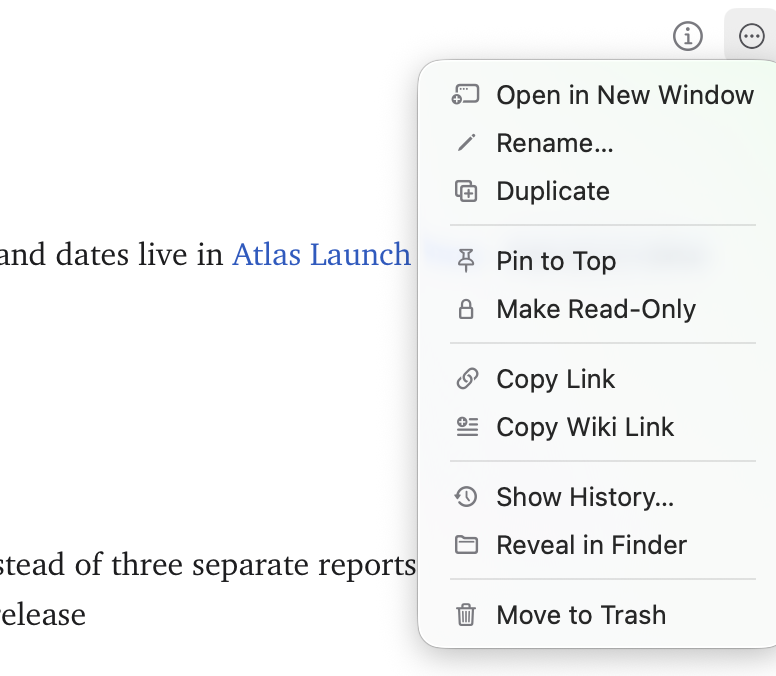Select the Rename… menu entry
Viewport: 776px width, 676px height.
point(602,143)
